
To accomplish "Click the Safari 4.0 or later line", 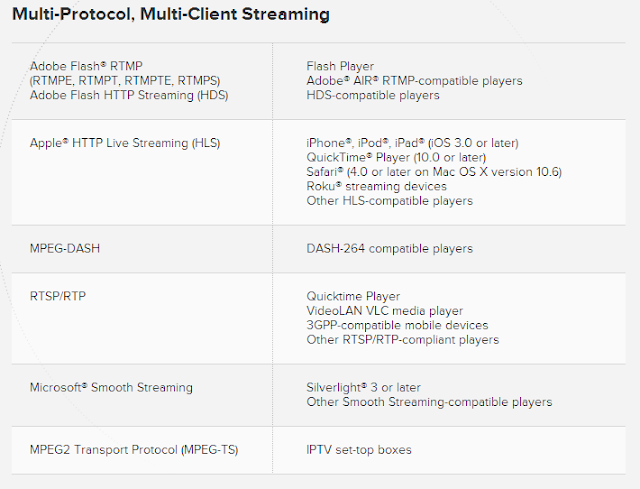I will [434, 172].
